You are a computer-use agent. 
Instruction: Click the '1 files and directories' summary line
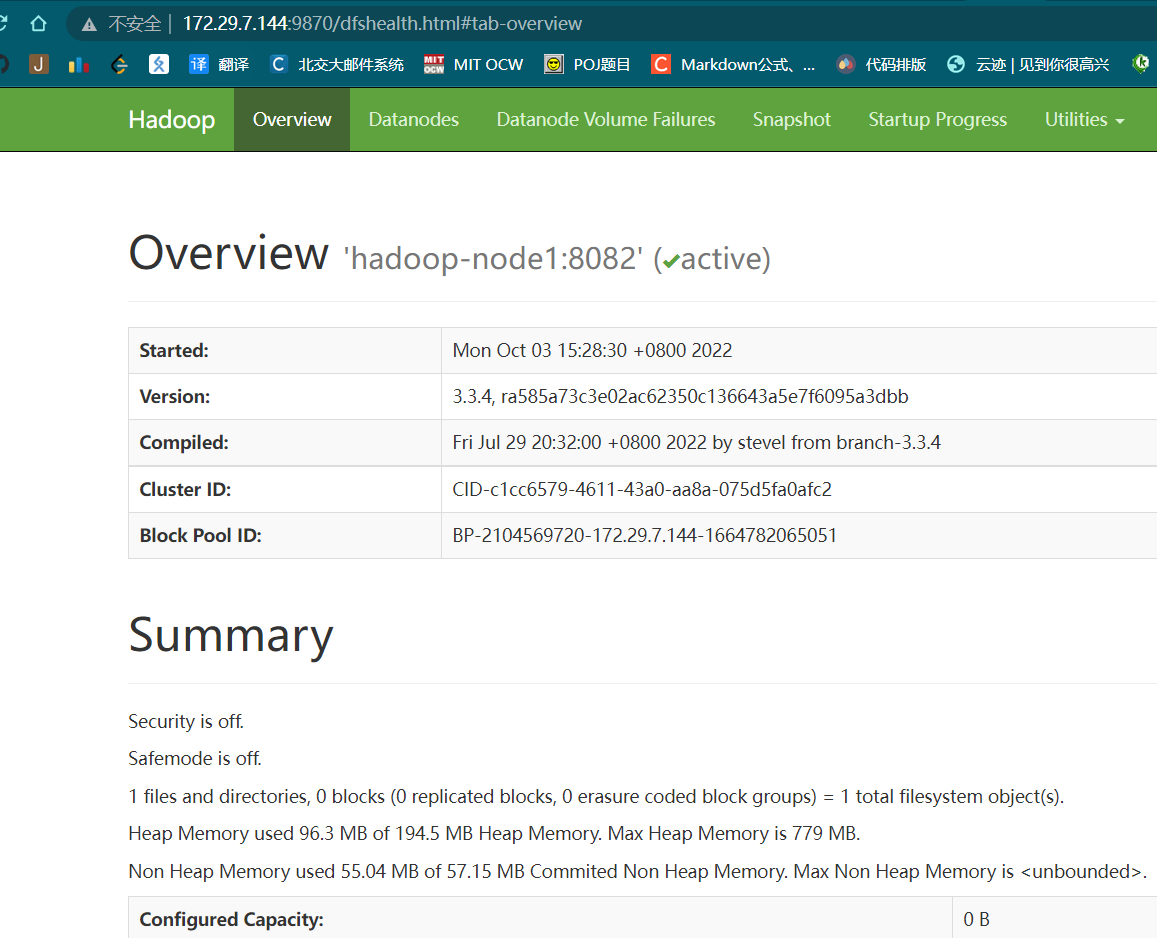click(x=596, y=797)
